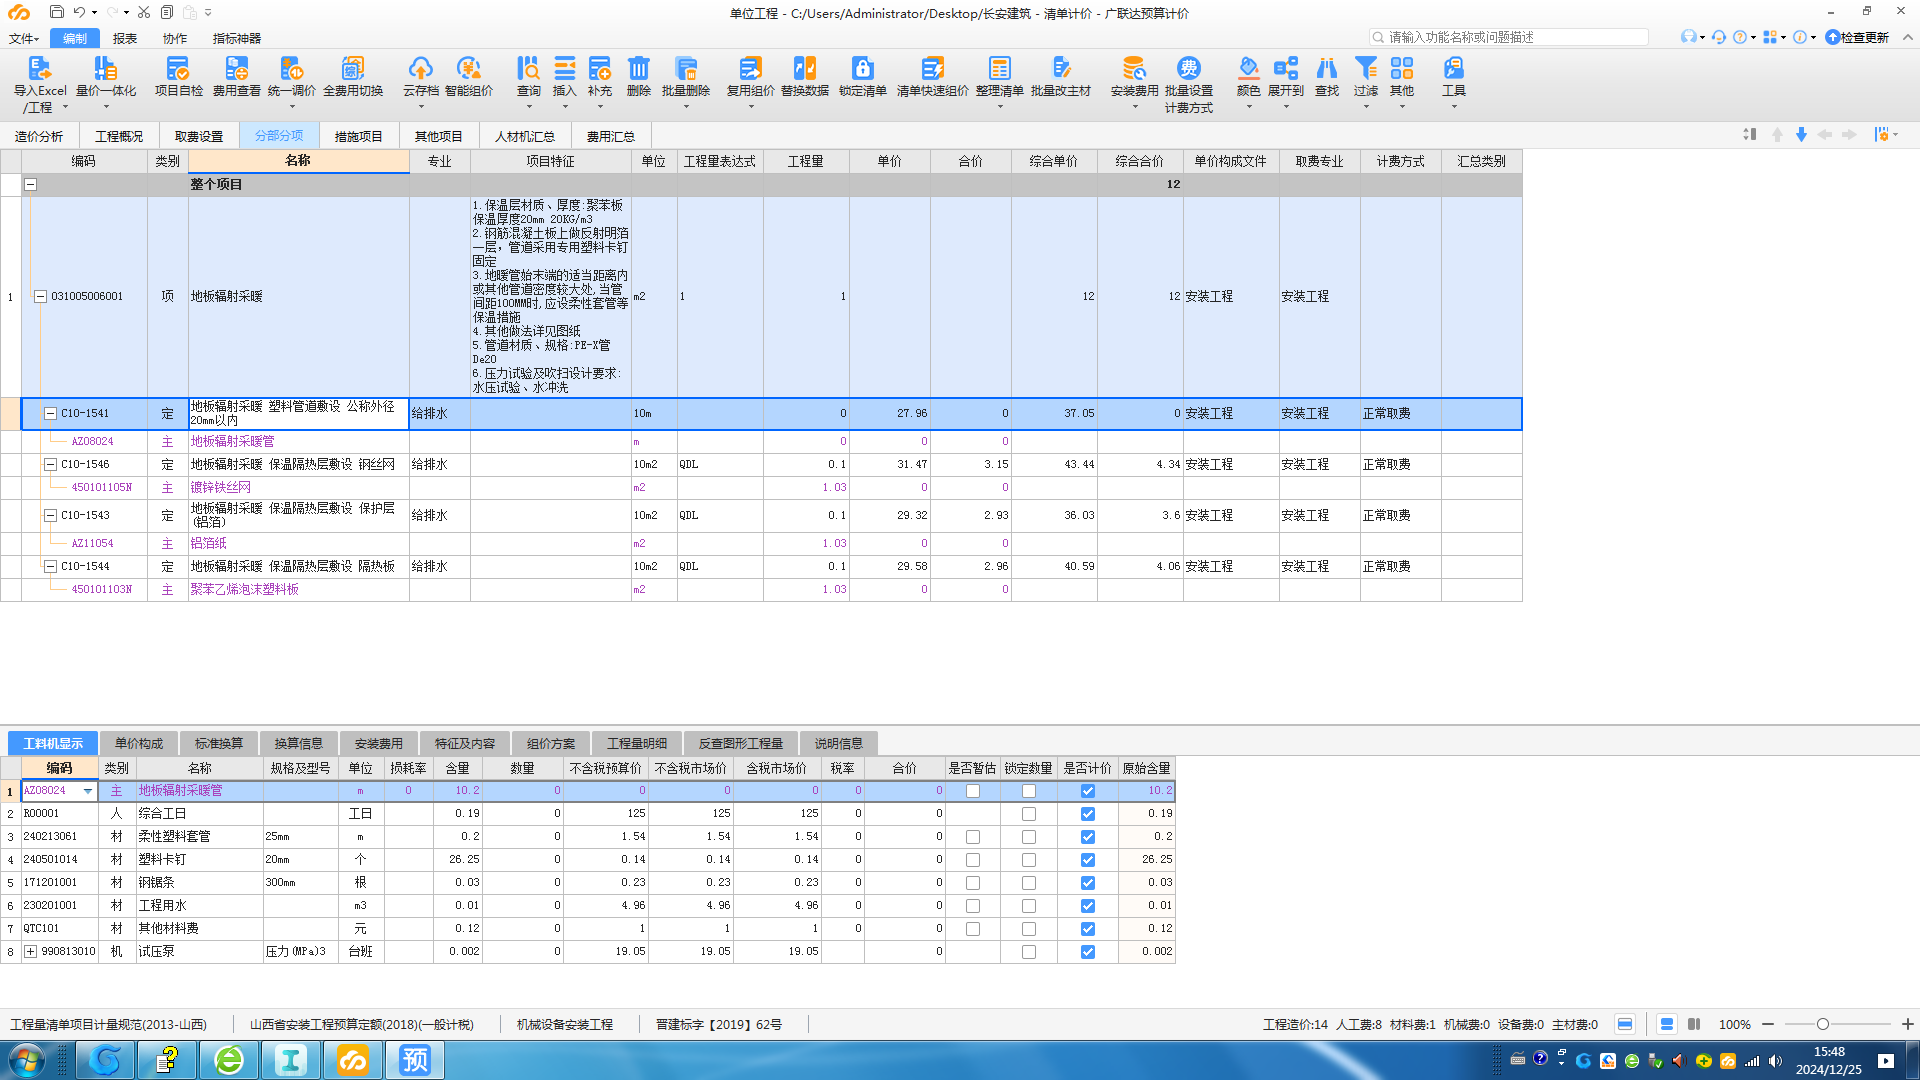Toggle 锁定数量 checkbox for 试压泵
The width and height of the screenshot is (1920, 1080).
tap(1029, 952)
